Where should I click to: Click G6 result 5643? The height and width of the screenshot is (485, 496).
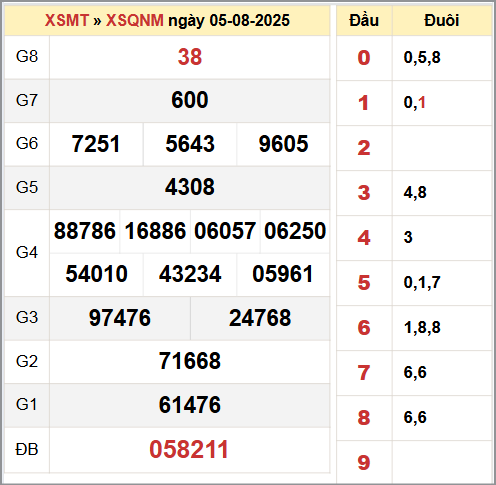190,144
